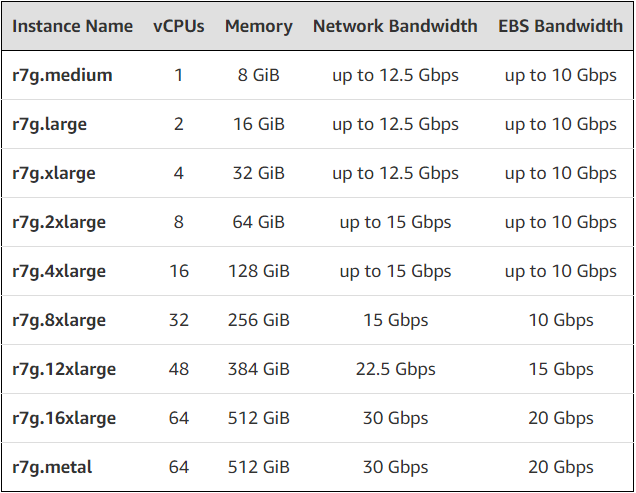
Task: Select the 256 GiB memory cell
Action: point(258,320)
